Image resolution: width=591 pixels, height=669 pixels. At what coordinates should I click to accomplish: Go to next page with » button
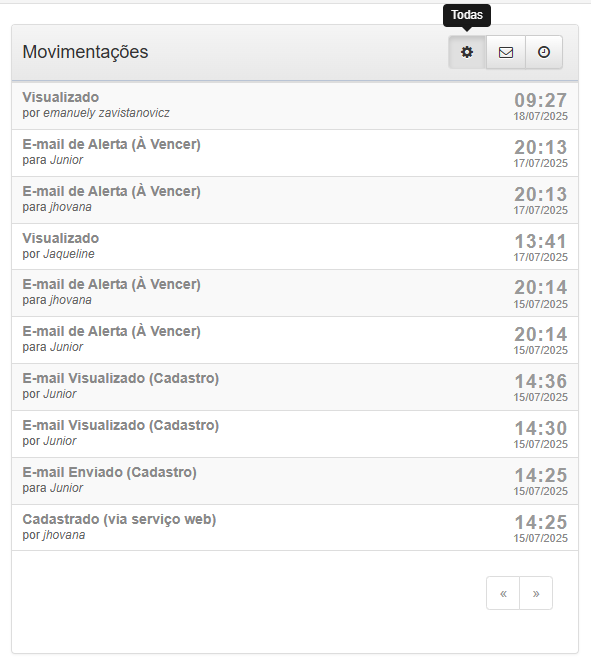pos(536,593)
